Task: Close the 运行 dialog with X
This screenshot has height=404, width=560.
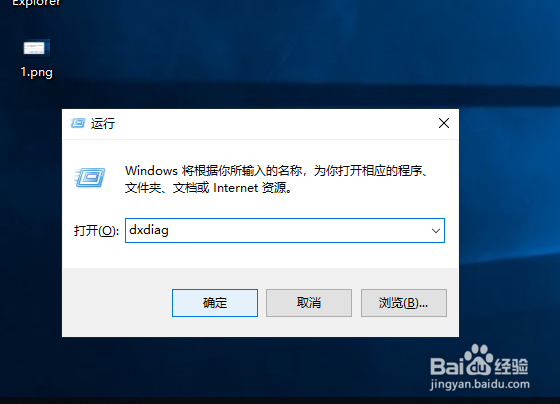Action: (x=444, y=123)
